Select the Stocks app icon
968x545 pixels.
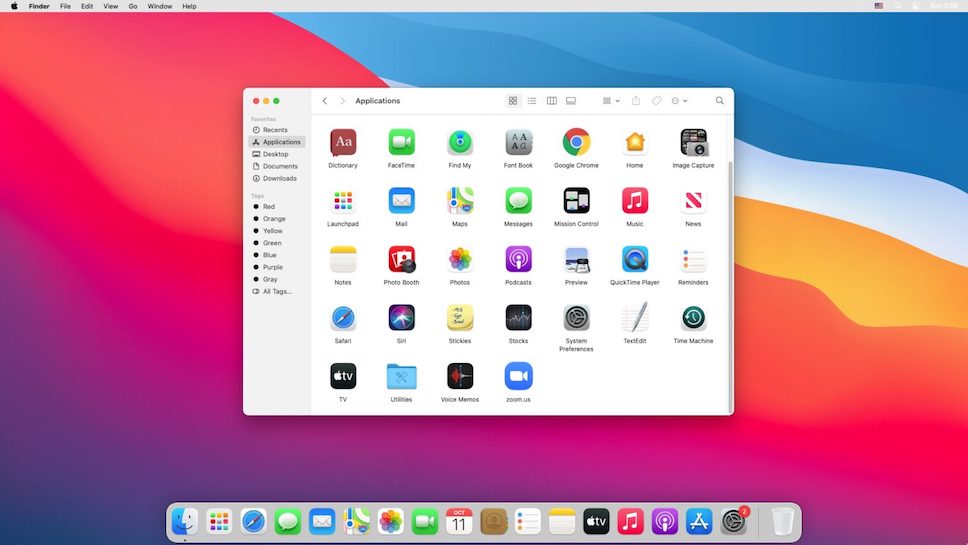518,318
